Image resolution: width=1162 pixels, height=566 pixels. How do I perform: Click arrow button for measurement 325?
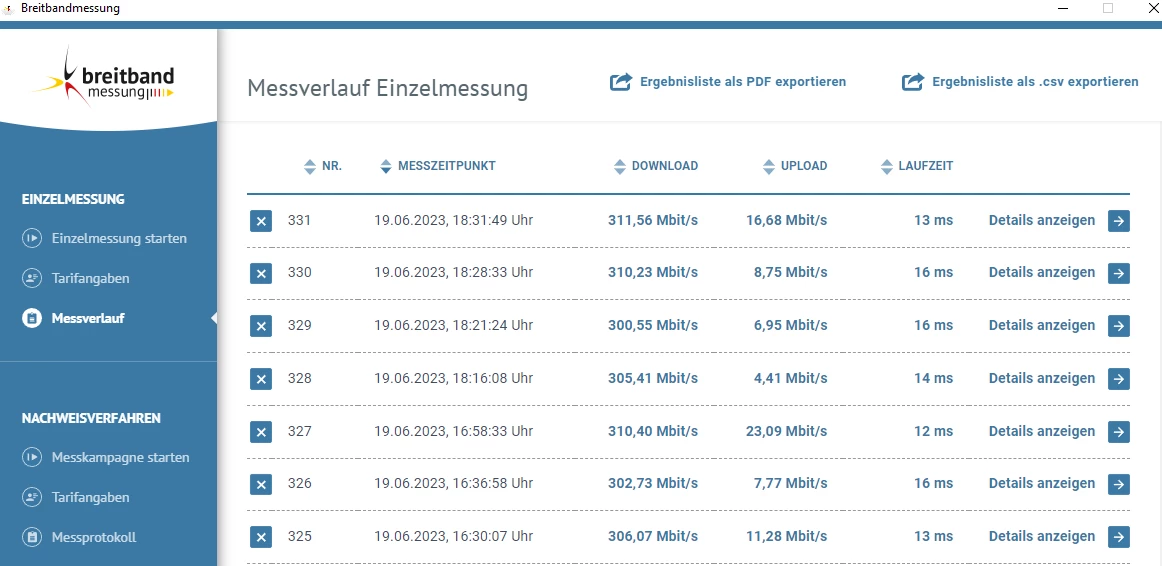[1118, 536]
